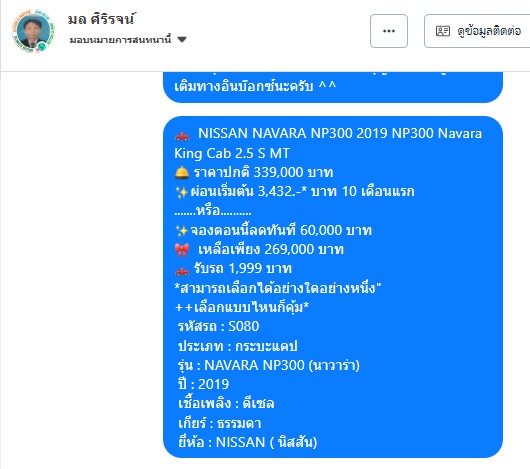The width and height of the screenshot is (530, 469).
Task: Click the price line ราคาปกติ 339,000 บาท
Action: pos(263,172)
